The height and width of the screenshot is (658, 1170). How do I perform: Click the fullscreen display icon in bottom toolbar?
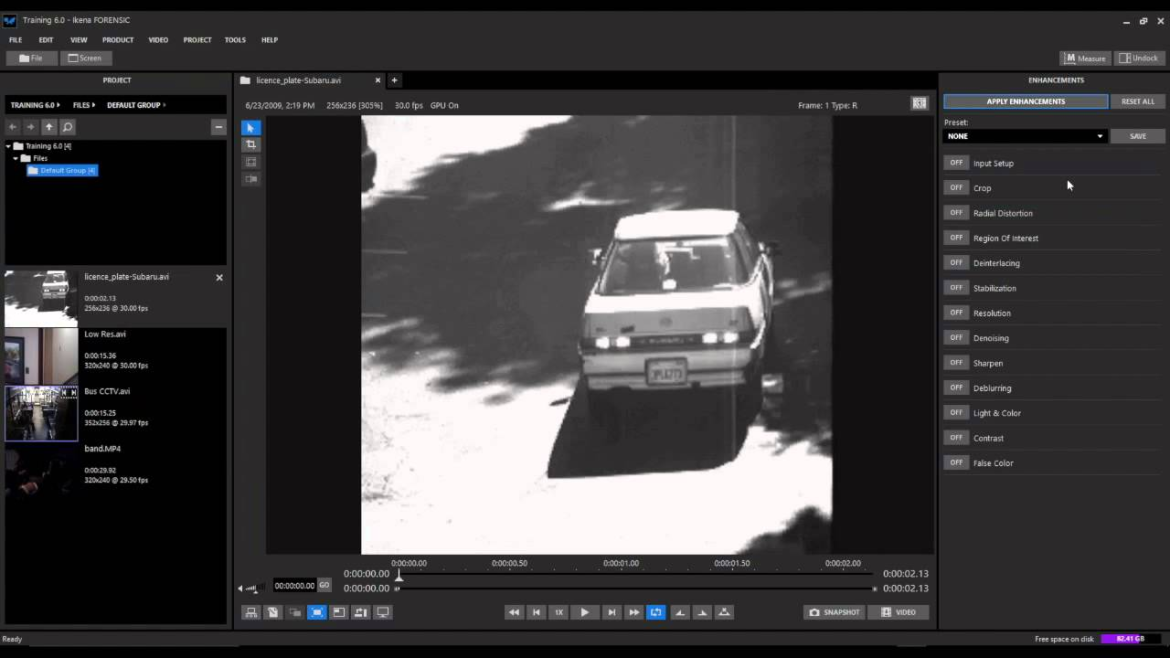[382, 612]
